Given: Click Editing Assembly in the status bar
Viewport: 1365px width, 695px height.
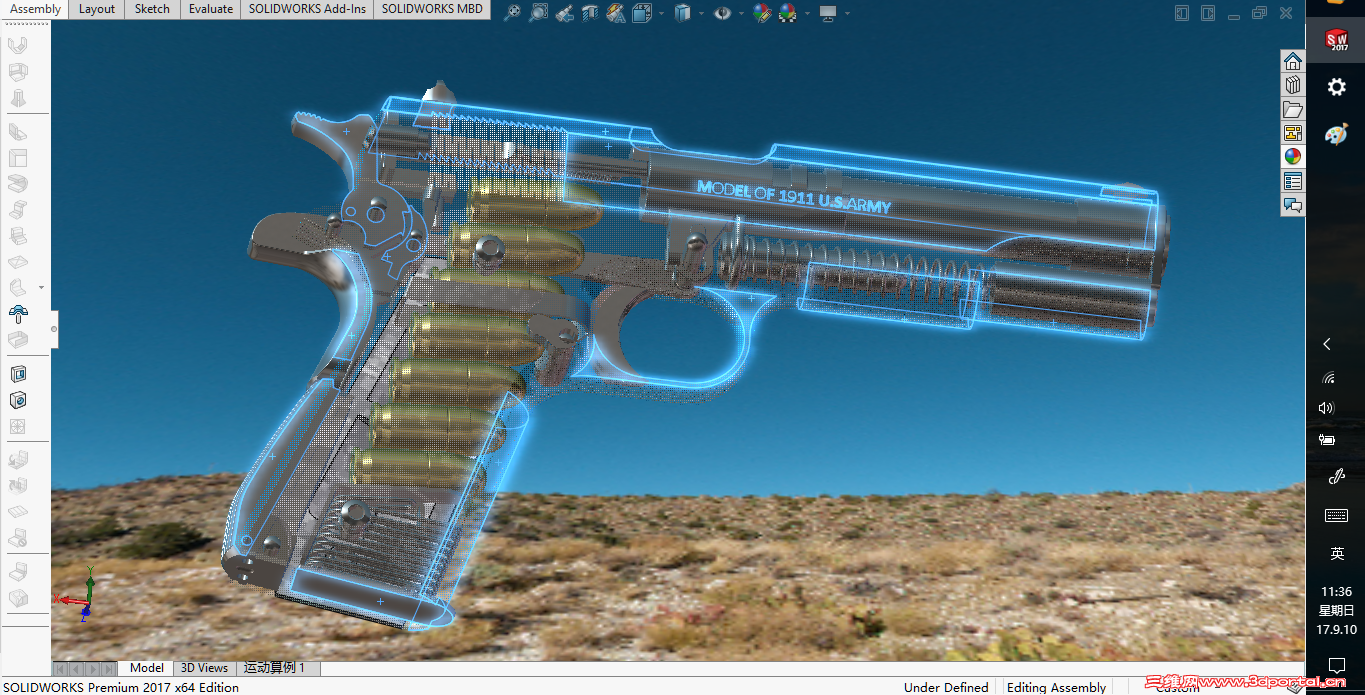Looking at the screenshot, I should tap(1056, 688).
